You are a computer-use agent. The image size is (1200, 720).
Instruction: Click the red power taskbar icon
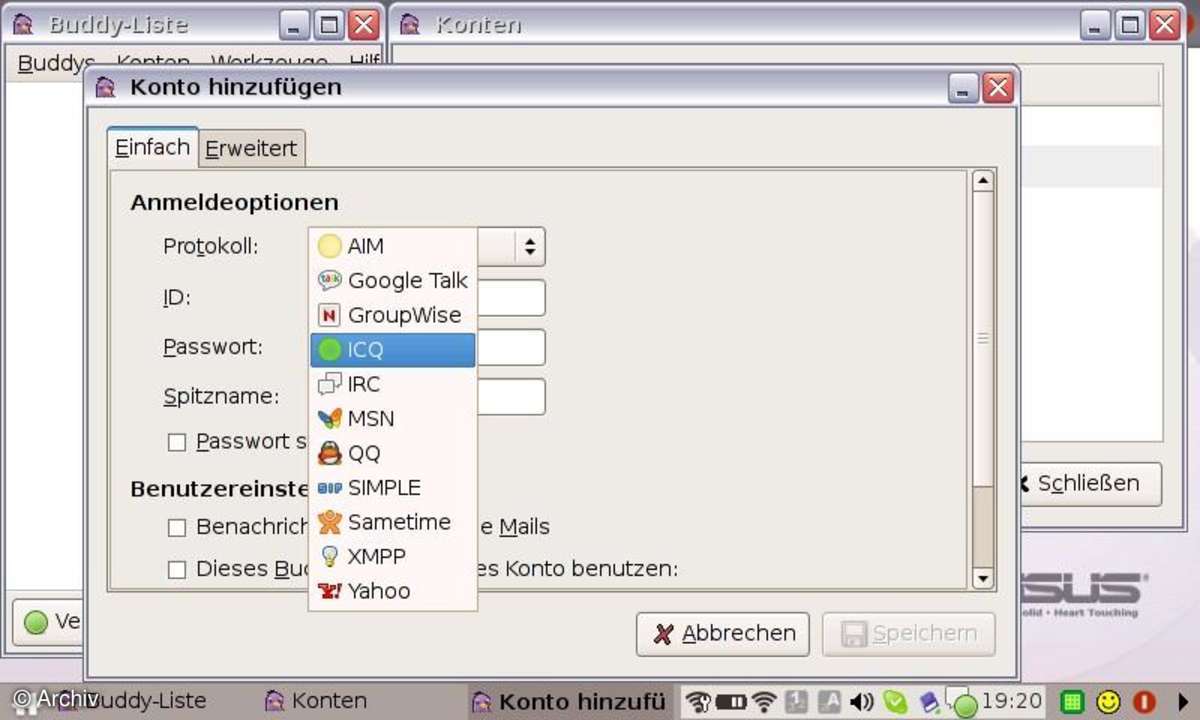click(1145, 702)
